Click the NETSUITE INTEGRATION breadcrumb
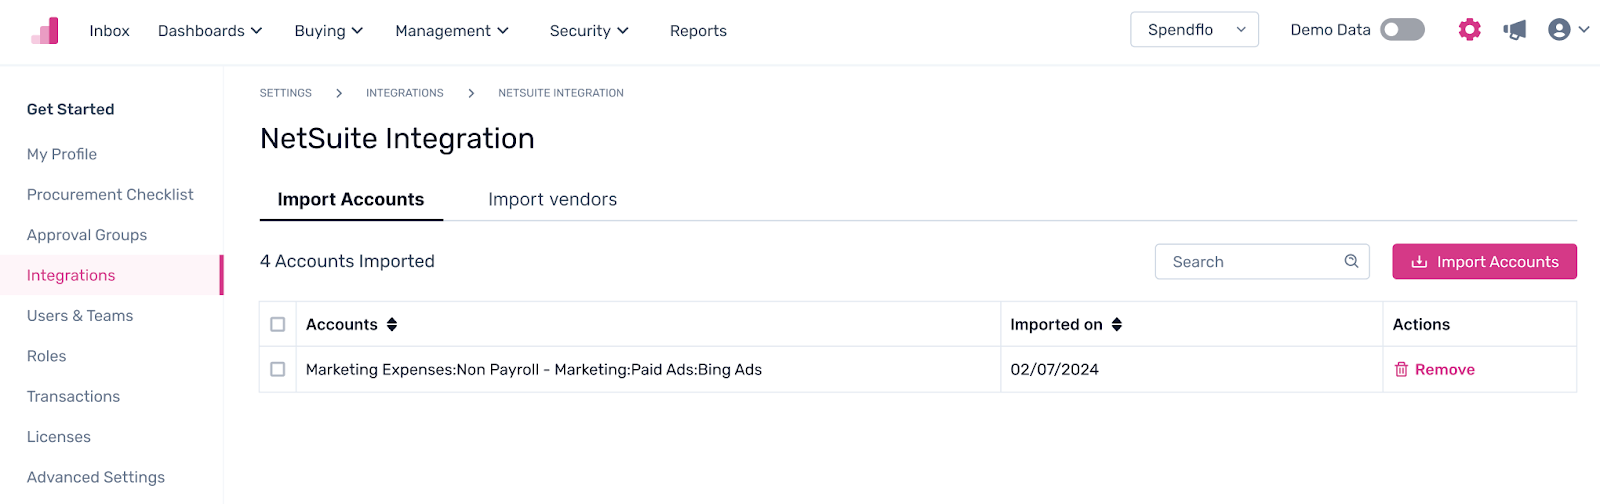The width and height of the screenshot is (1600, 504). click(561, 93)
